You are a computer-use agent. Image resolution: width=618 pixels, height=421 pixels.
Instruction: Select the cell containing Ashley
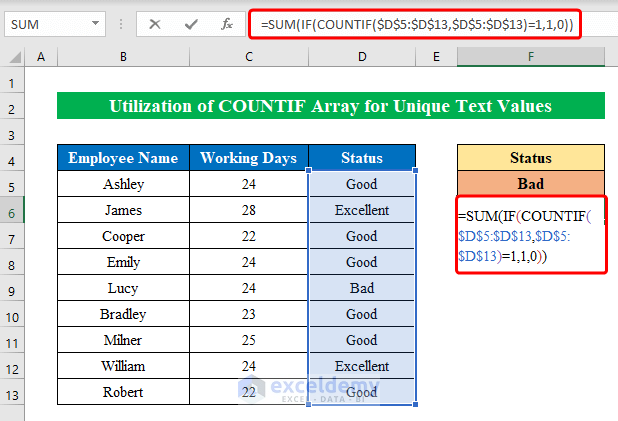pyautogui.click(x=122, y=184)
